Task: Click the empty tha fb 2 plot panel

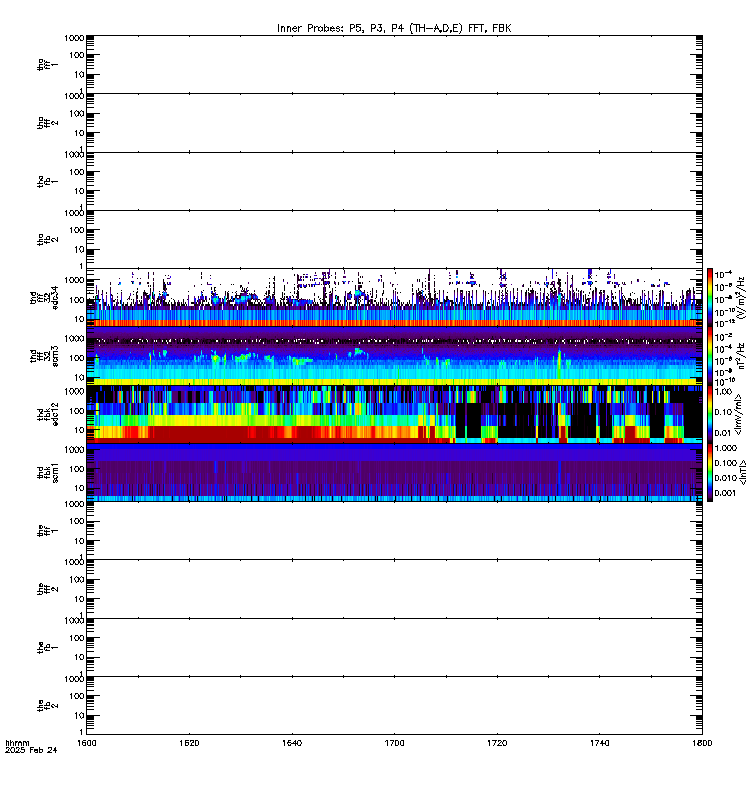Action: click(x=394, y=240)
